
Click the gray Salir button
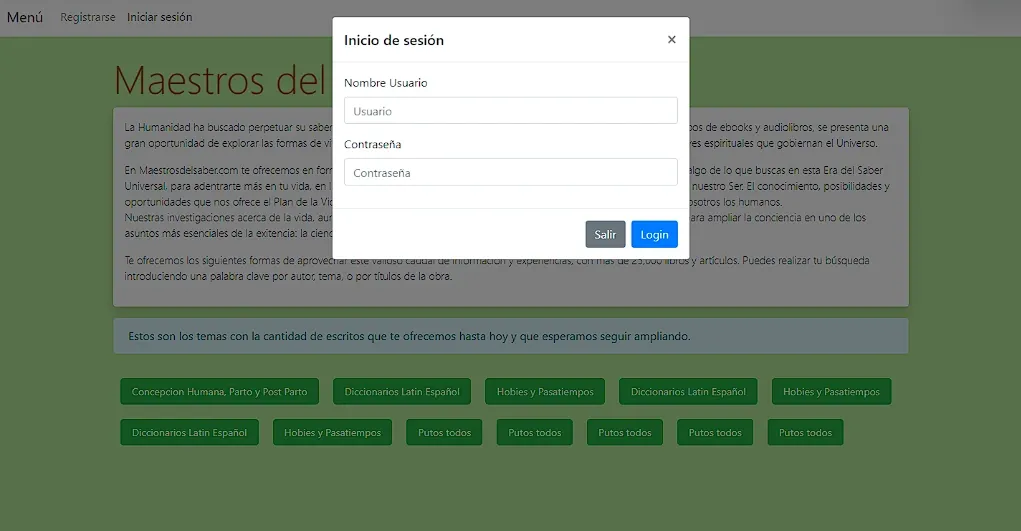(605, 234)
